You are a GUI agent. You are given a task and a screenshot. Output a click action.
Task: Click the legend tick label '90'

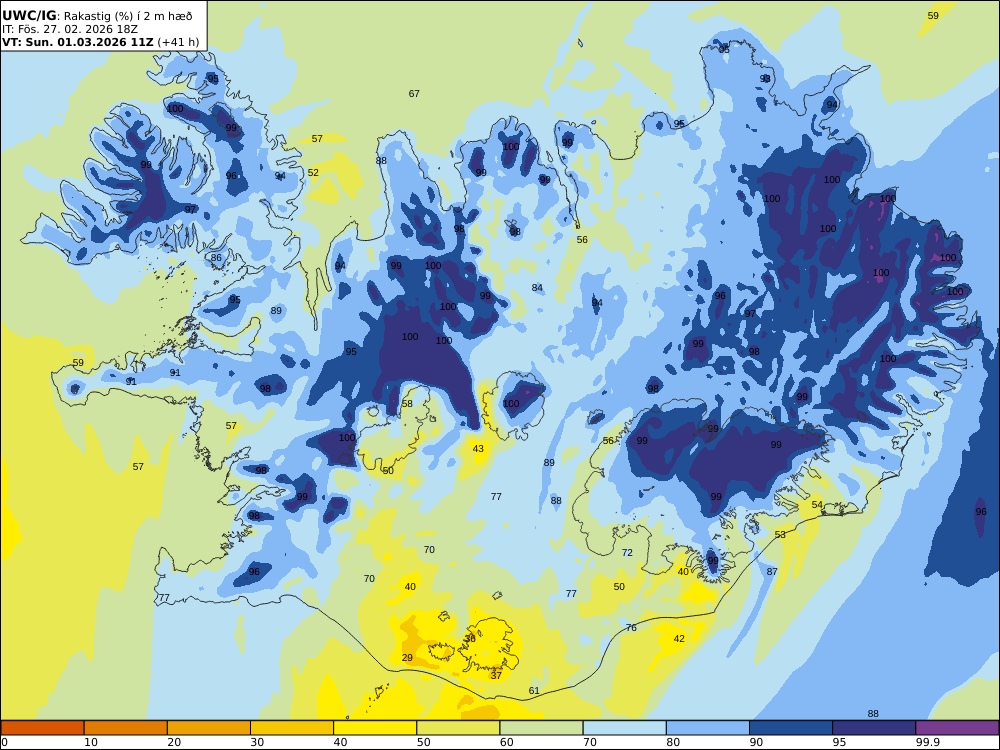click(756, 742)
